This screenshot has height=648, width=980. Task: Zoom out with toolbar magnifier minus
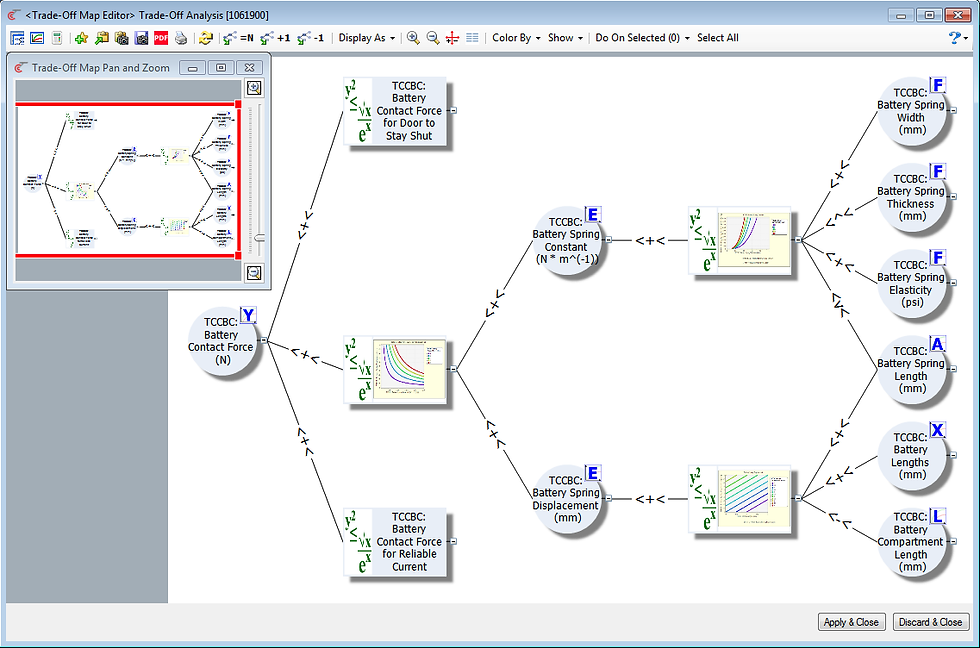point(432,38)
